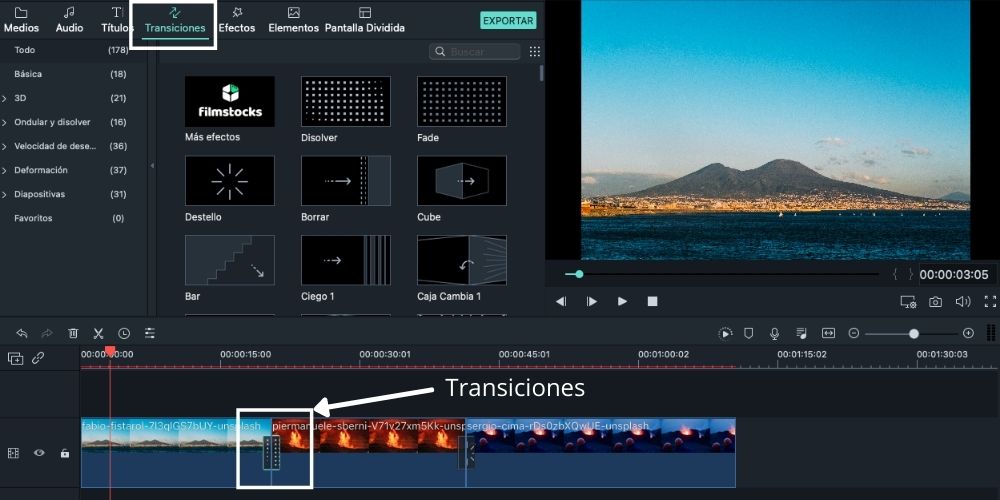The width and height of the screenshot is (1000, 500).
Task: Select the Transiciones tab
Action: click(175, 21)
